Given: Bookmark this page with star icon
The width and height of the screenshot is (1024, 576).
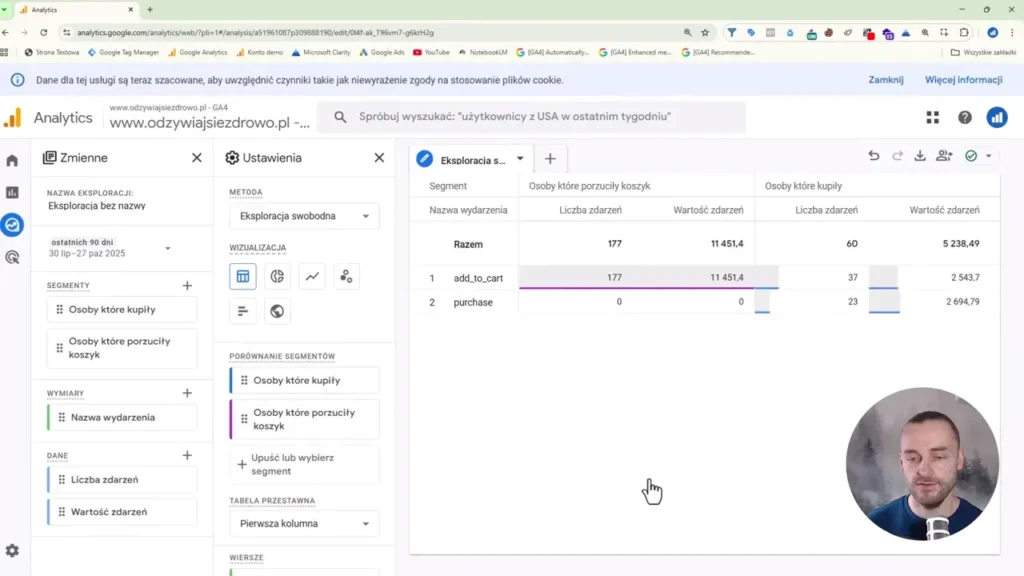Looking at the screenshot, I should (705, 33).
